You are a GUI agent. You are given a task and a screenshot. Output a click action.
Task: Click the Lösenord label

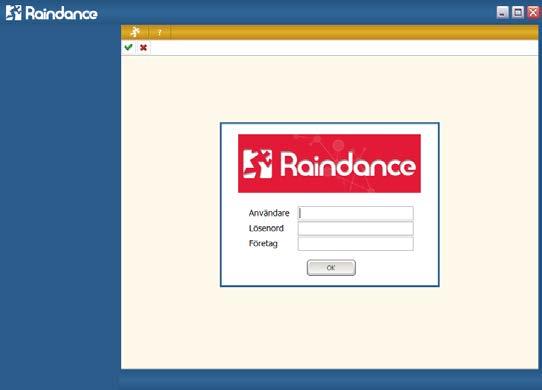pyautogui.click(x=266, y=228)
